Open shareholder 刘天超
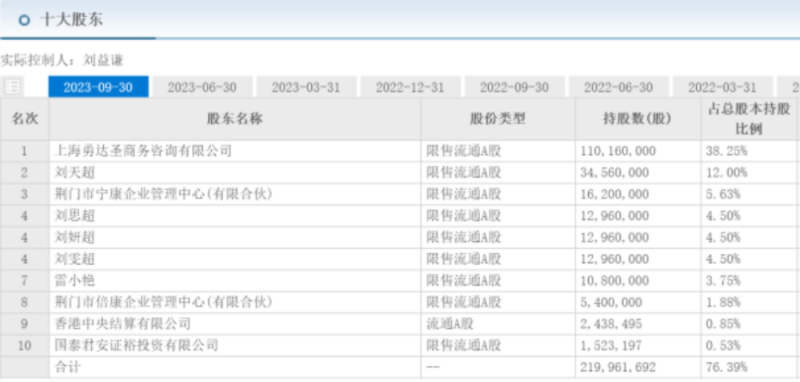Viewport: 800px width, 382px height. pos(75,173)
